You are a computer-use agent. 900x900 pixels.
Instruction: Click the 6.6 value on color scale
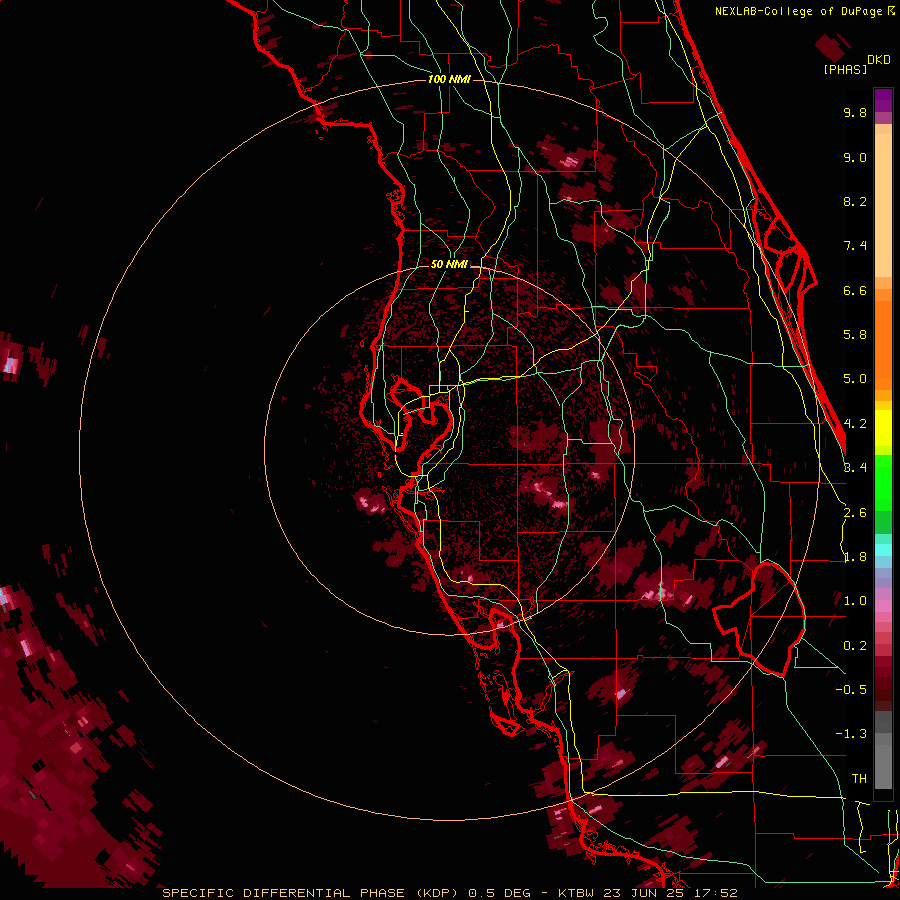(x=855, y=290)
